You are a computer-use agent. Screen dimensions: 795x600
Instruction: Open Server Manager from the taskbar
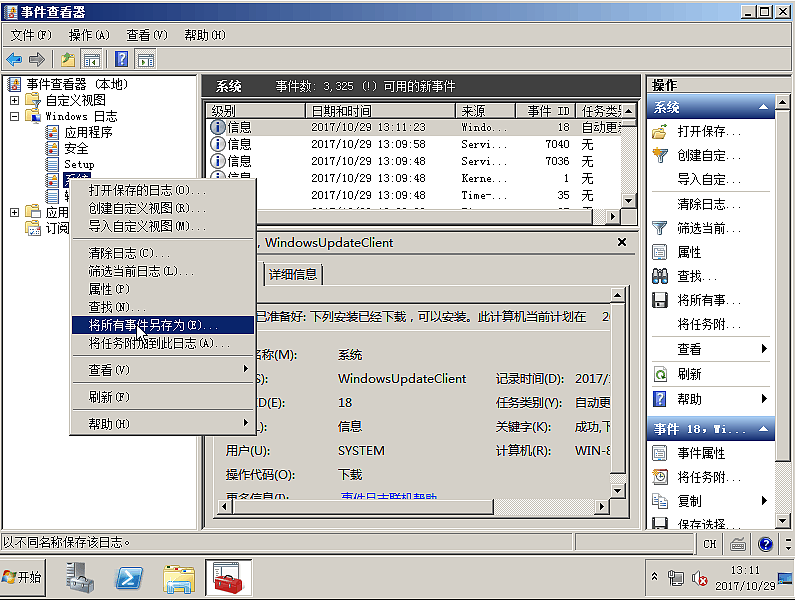(x=80, y=578)
